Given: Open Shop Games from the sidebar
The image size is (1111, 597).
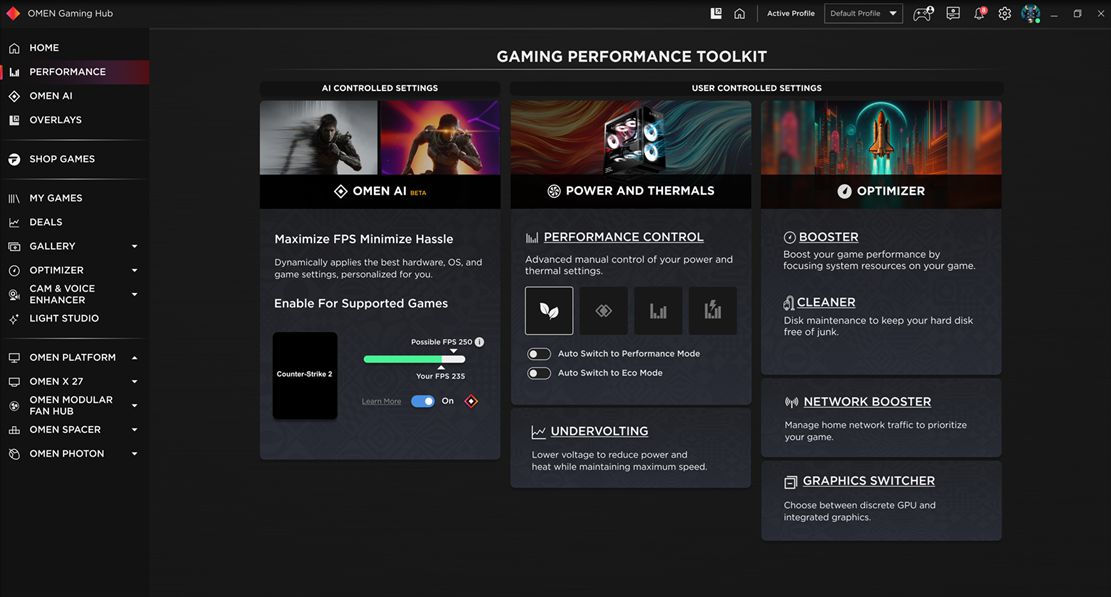Looking at the screenshot, I should tap(62, 159).
